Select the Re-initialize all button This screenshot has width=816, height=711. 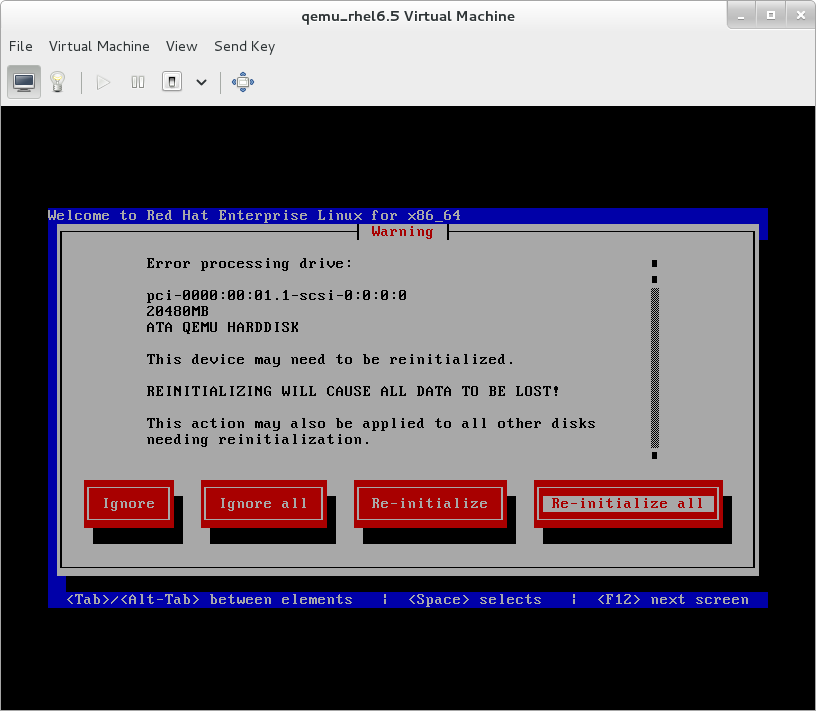tap(628, 503)
